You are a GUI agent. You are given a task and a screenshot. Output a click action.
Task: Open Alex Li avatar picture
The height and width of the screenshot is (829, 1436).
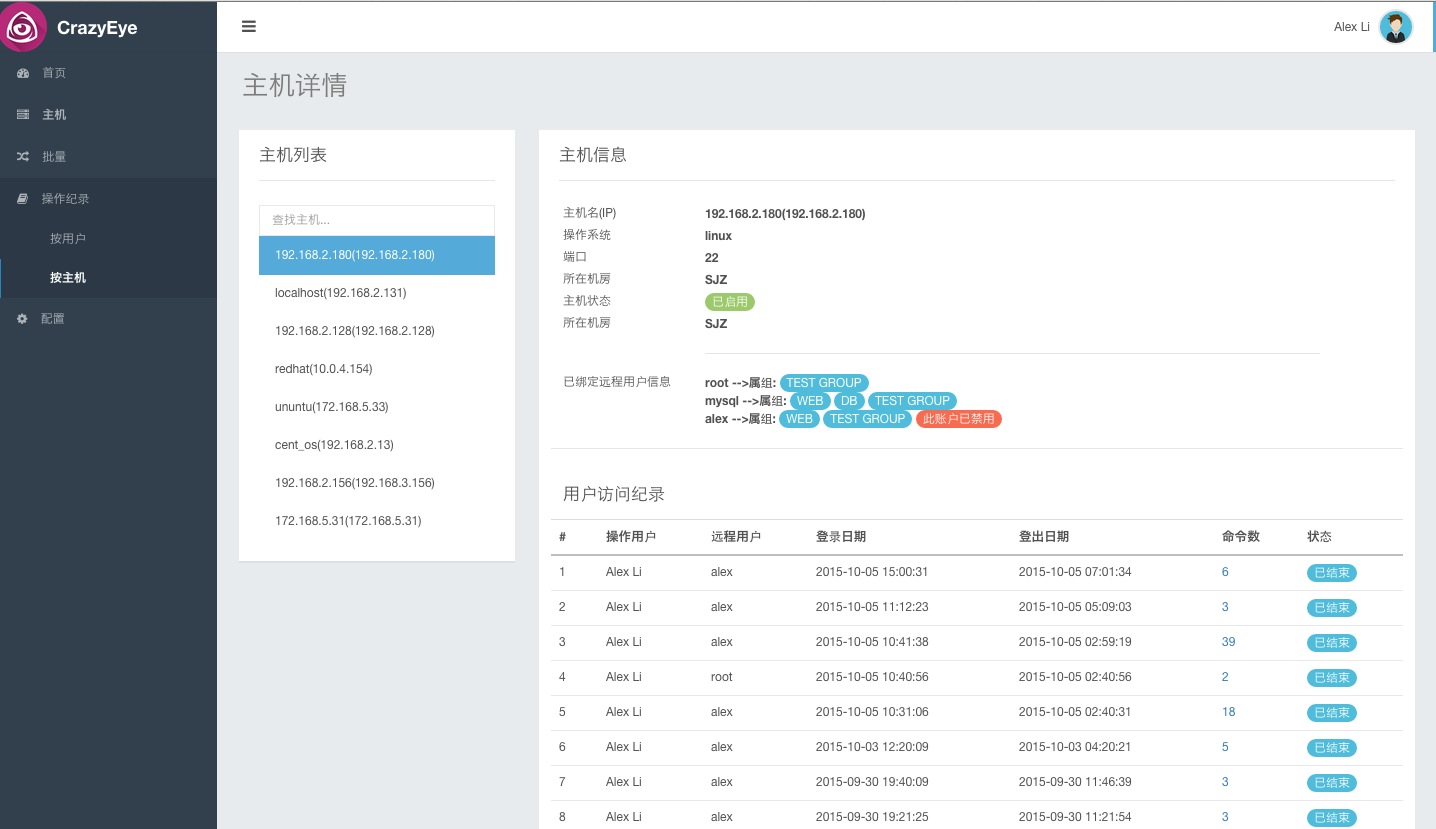tap(1395, 27)
